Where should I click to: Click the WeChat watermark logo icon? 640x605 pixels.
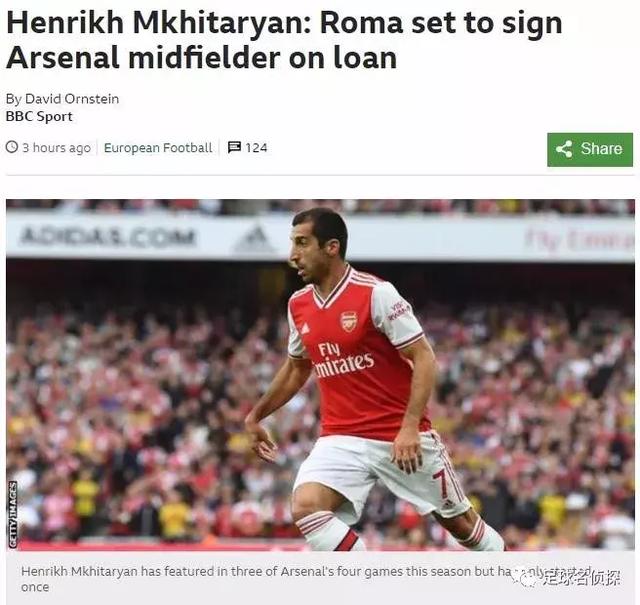[527, 578]
